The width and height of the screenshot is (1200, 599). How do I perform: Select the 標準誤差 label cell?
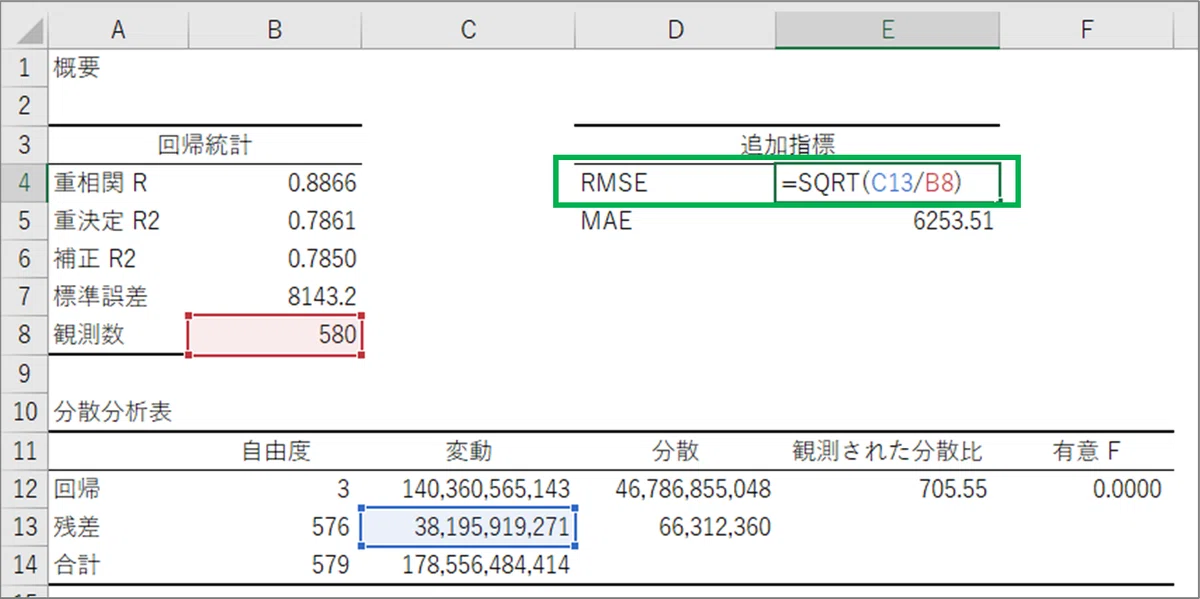117,296
